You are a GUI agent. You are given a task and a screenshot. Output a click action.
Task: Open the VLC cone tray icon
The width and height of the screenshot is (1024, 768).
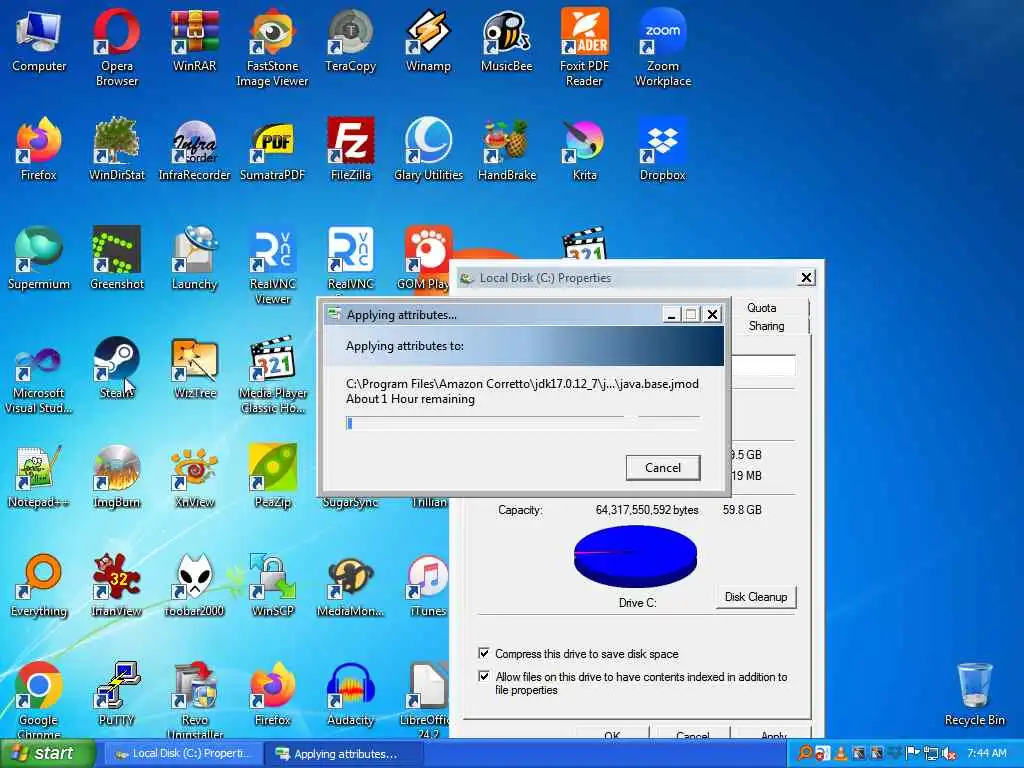(840, 753)
